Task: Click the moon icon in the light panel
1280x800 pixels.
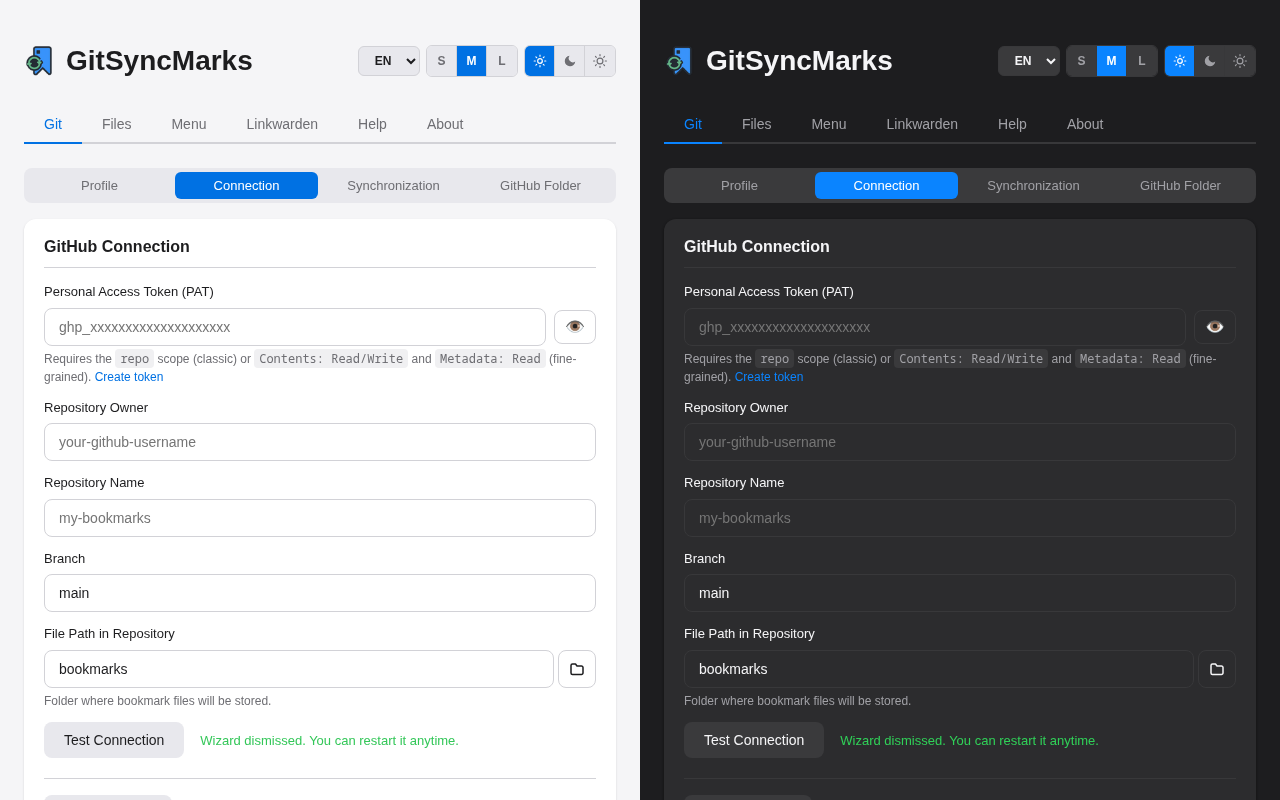Action: coord(570,61)
